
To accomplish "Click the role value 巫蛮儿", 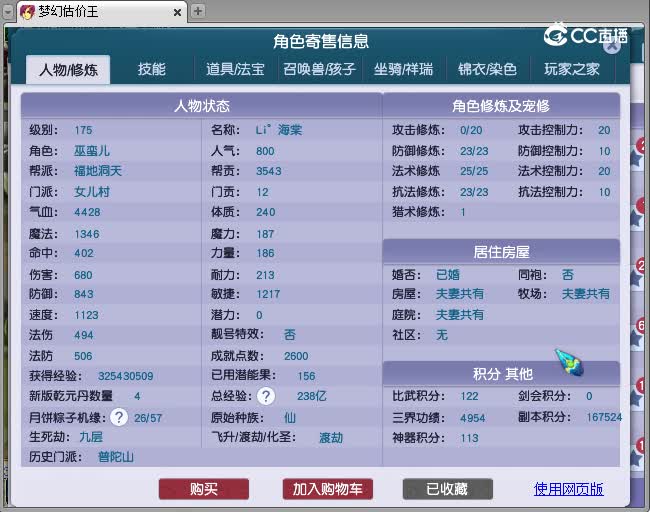I will tap(92, 151).
